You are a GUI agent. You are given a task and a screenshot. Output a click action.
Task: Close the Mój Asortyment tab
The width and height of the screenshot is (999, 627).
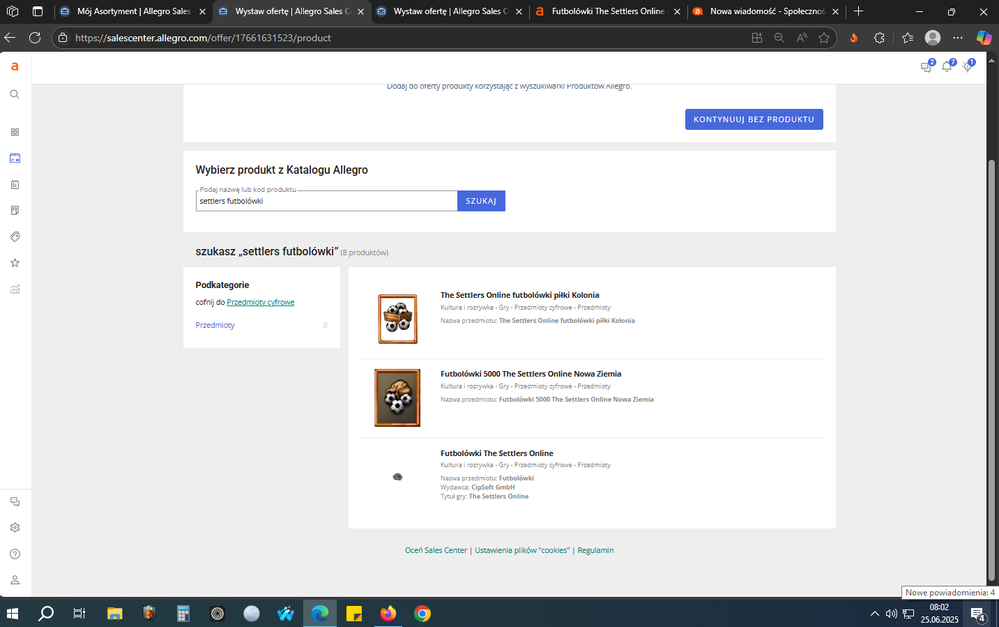[203, 11]
